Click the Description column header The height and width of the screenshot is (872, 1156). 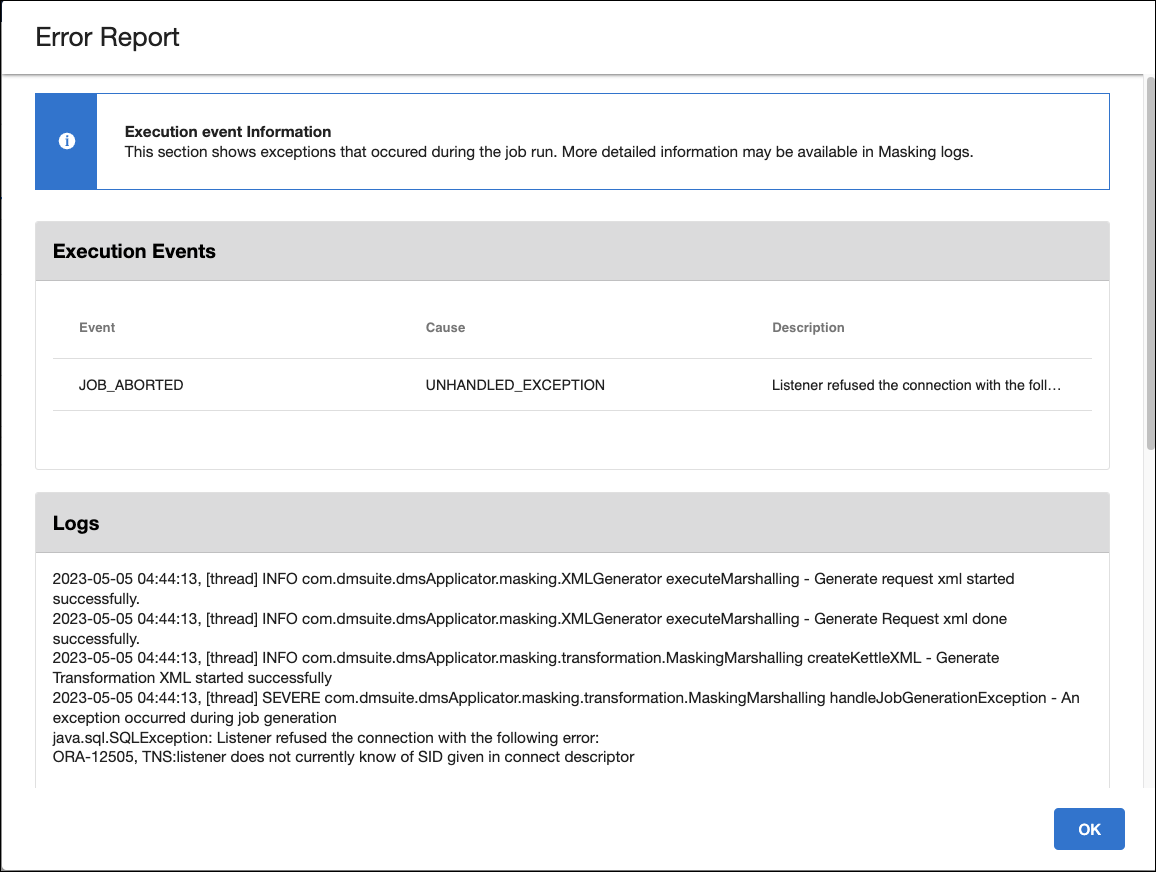point(808,328)
